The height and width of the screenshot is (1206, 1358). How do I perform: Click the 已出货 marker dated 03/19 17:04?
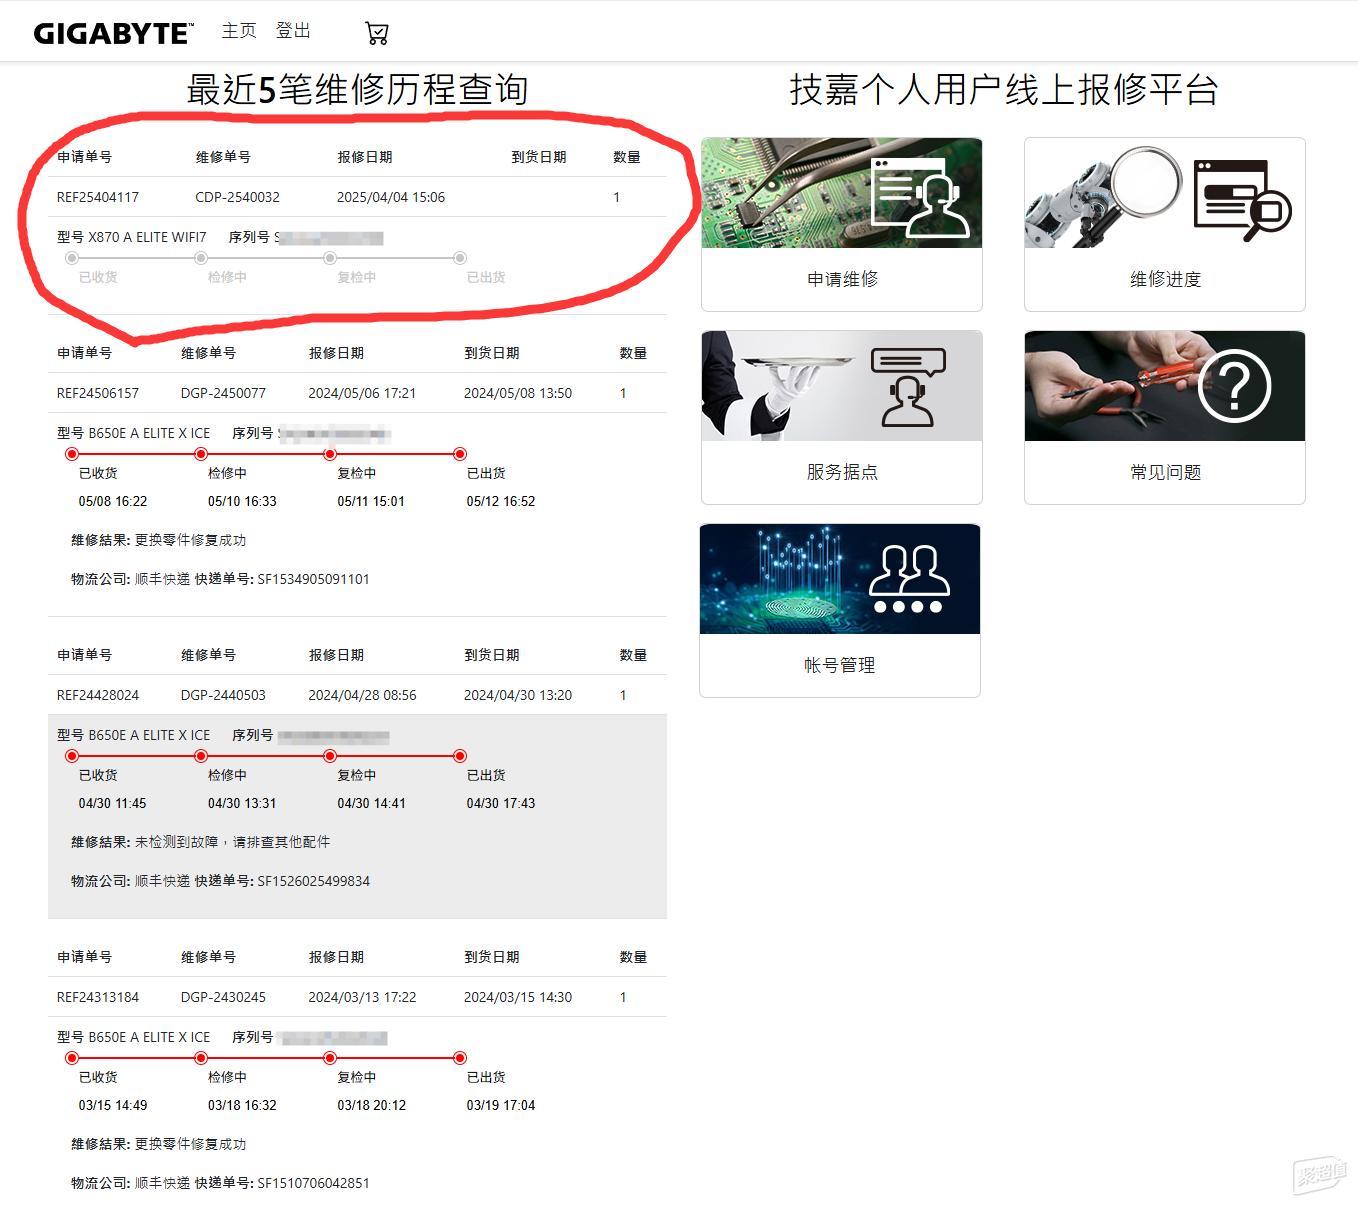[x=460, y=1058]
